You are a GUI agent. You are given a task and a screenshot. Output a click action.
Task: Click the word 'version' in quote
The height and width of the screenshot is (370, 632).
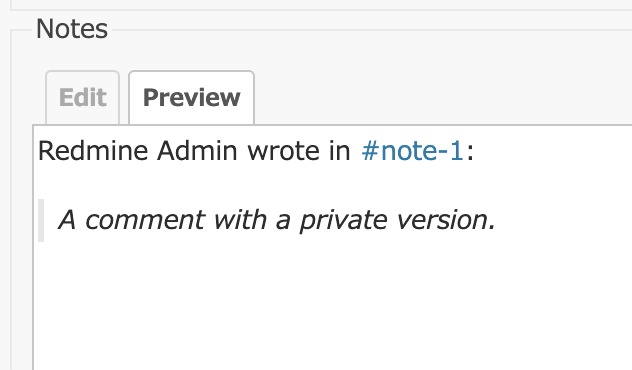[x=442, y=220]
